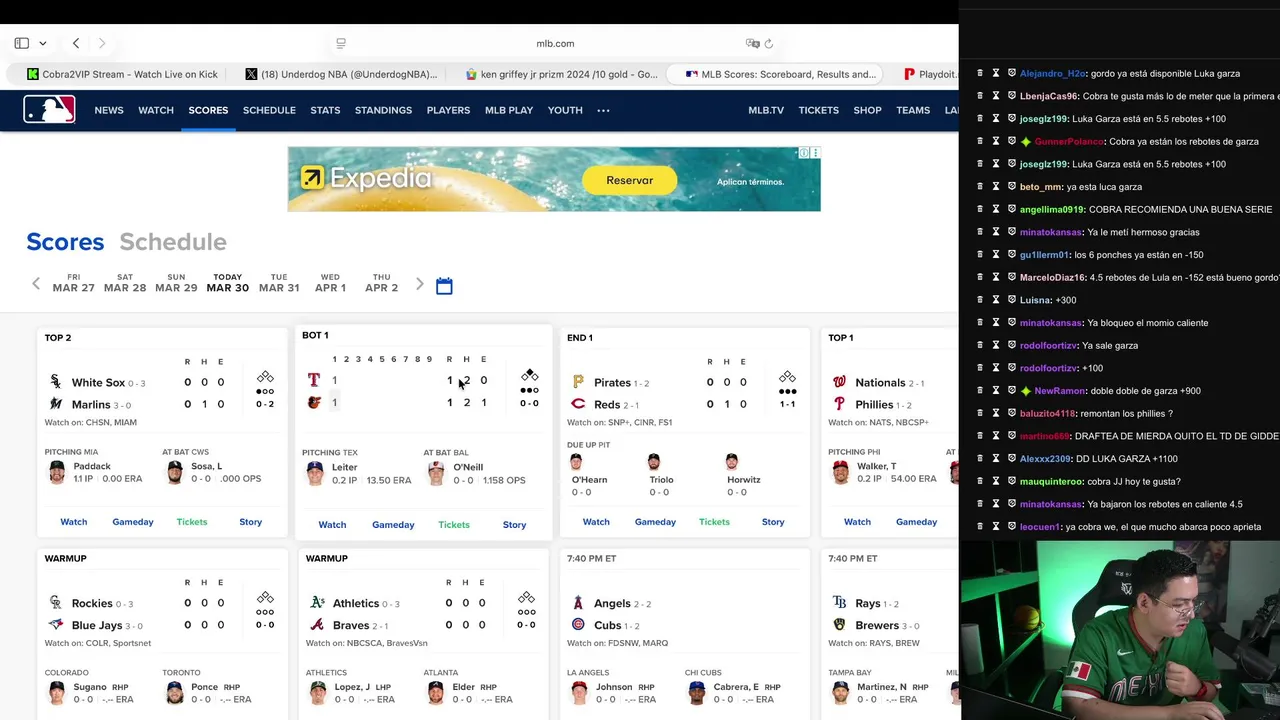Click Tickets on the Pirates–Reds card
The width and height of the screenshot is (1280, 720).
point(714,522)
